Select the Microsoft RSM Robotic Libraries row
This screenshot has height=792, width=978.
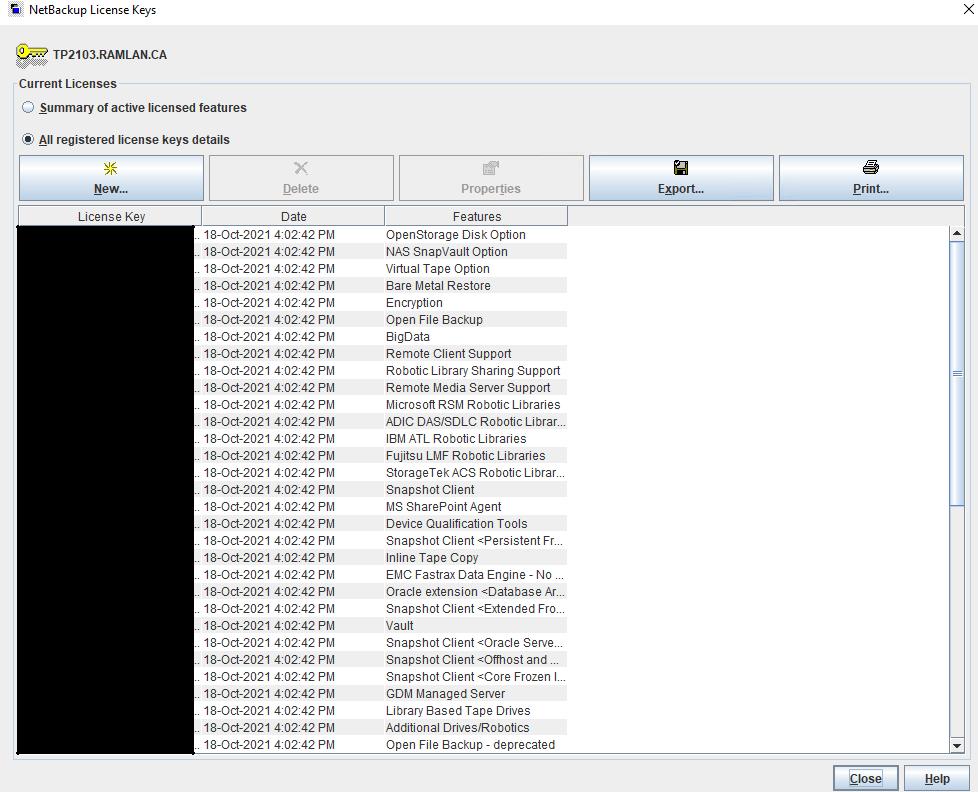[293, 405]
